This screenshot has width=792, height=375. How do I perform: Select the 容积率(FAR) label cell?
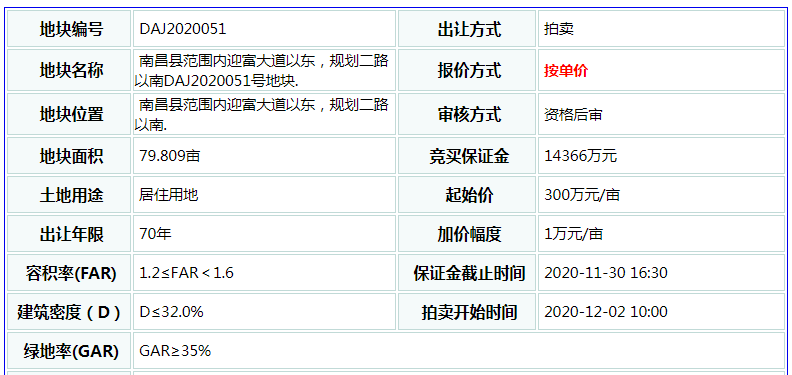(69, 272)
